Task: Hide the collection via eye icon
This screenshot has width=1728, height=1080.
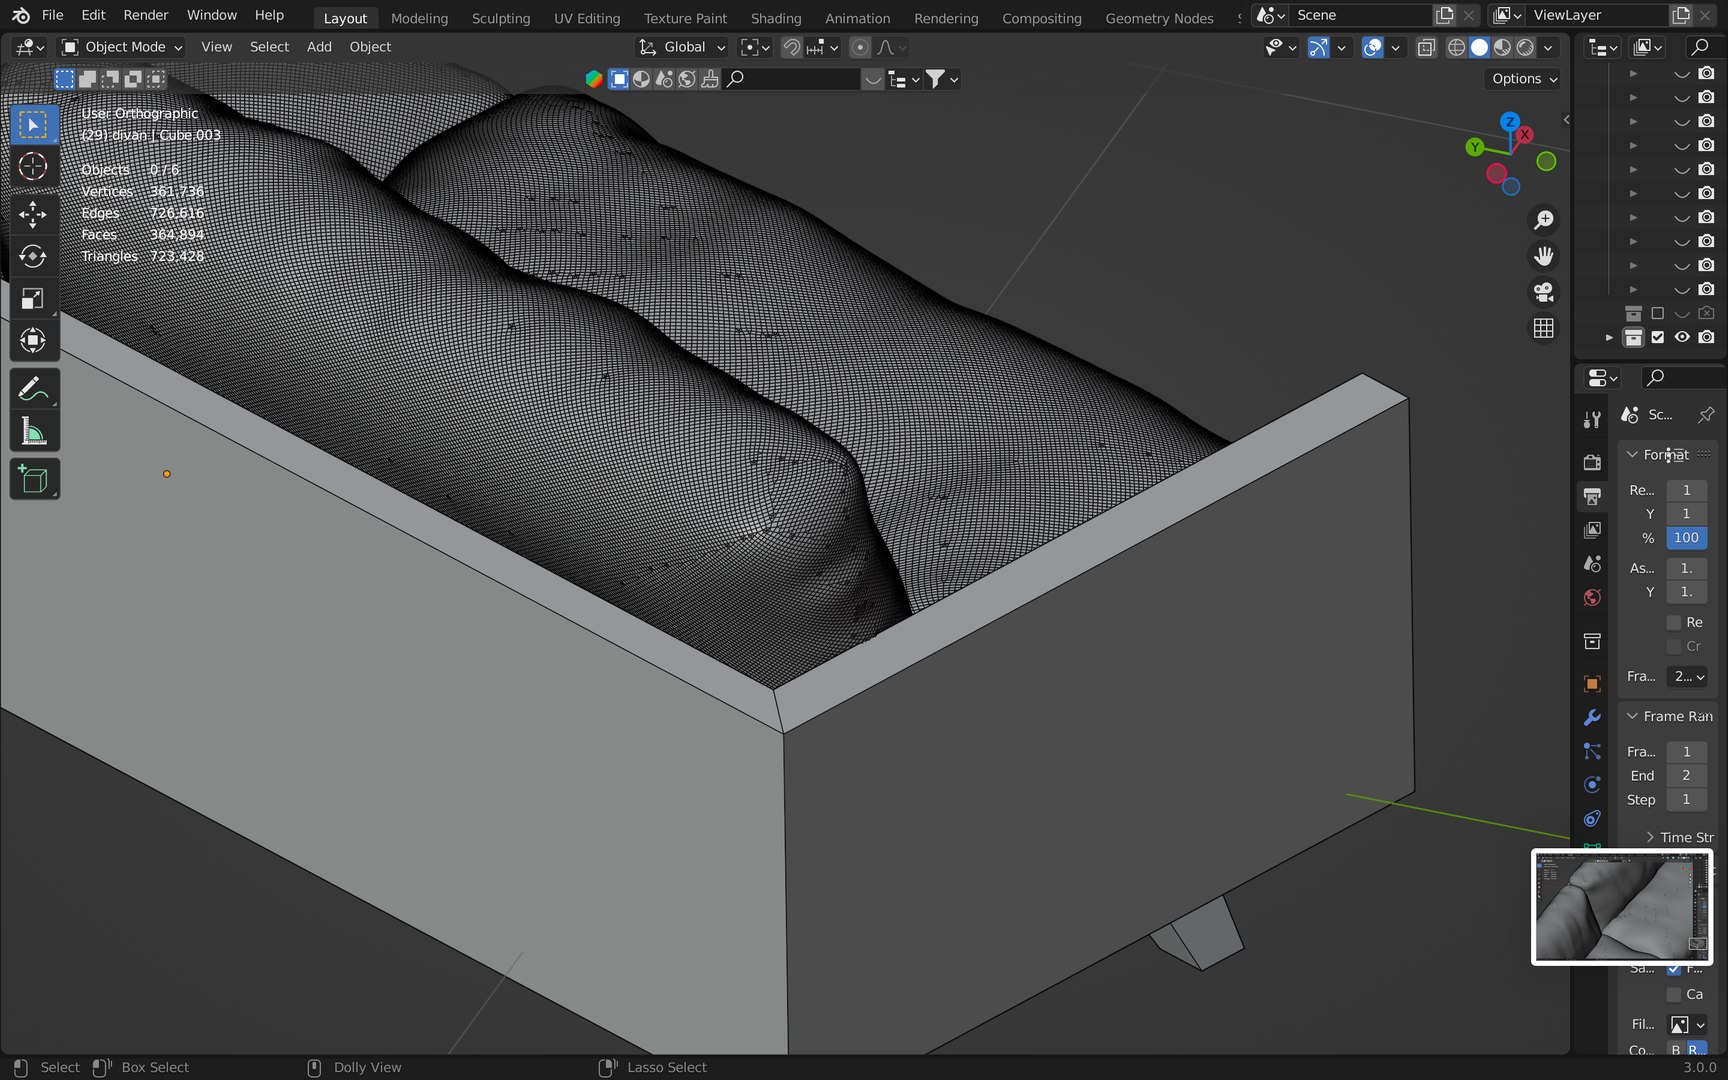Action: [x=1682, y=337]
